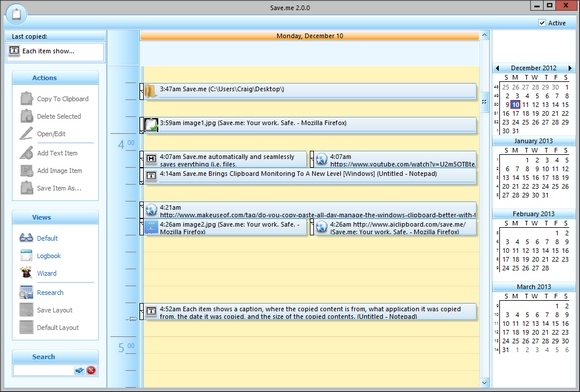Select the 3:47am Save.me Desktop entry
Viewport: 580px width, 392px height.
[x=310, y=91]
